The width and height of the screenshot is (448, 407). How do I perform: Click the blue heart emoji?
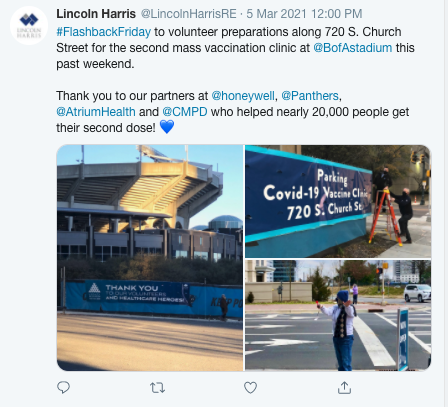167,127
